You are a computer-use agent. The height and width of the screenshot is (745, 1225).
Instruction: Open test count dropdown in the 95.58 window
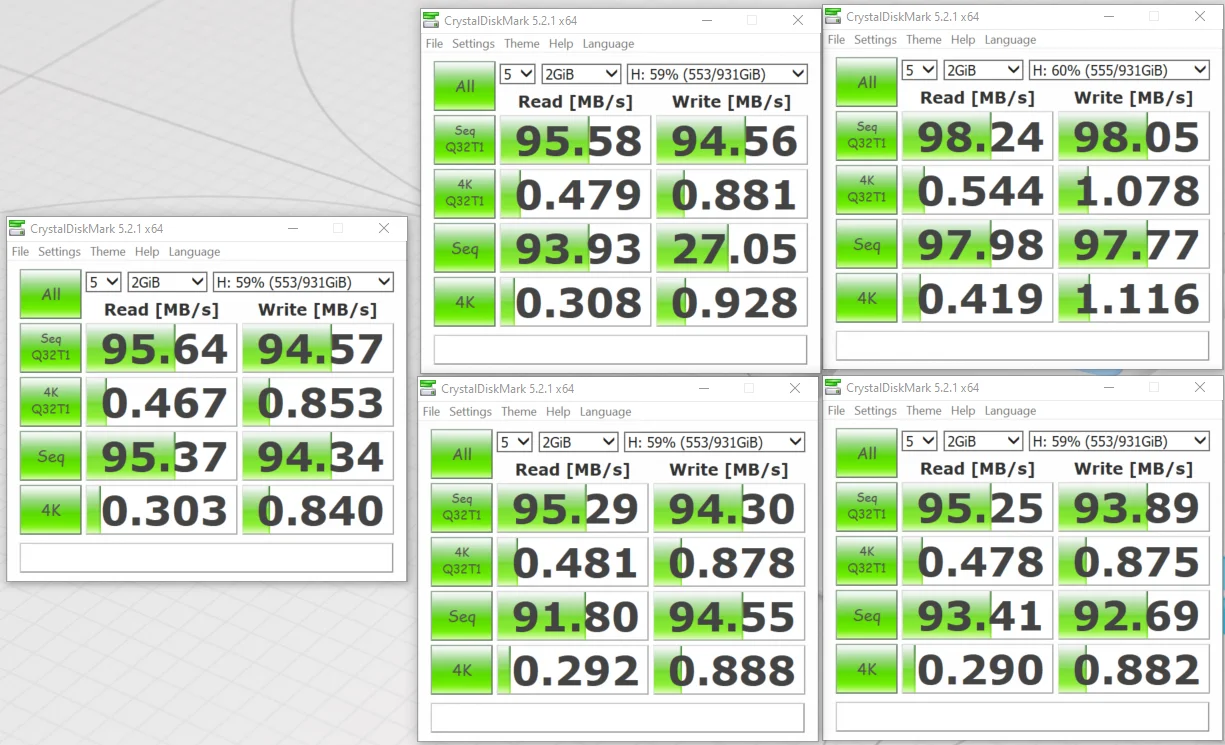tap(518, 74)
